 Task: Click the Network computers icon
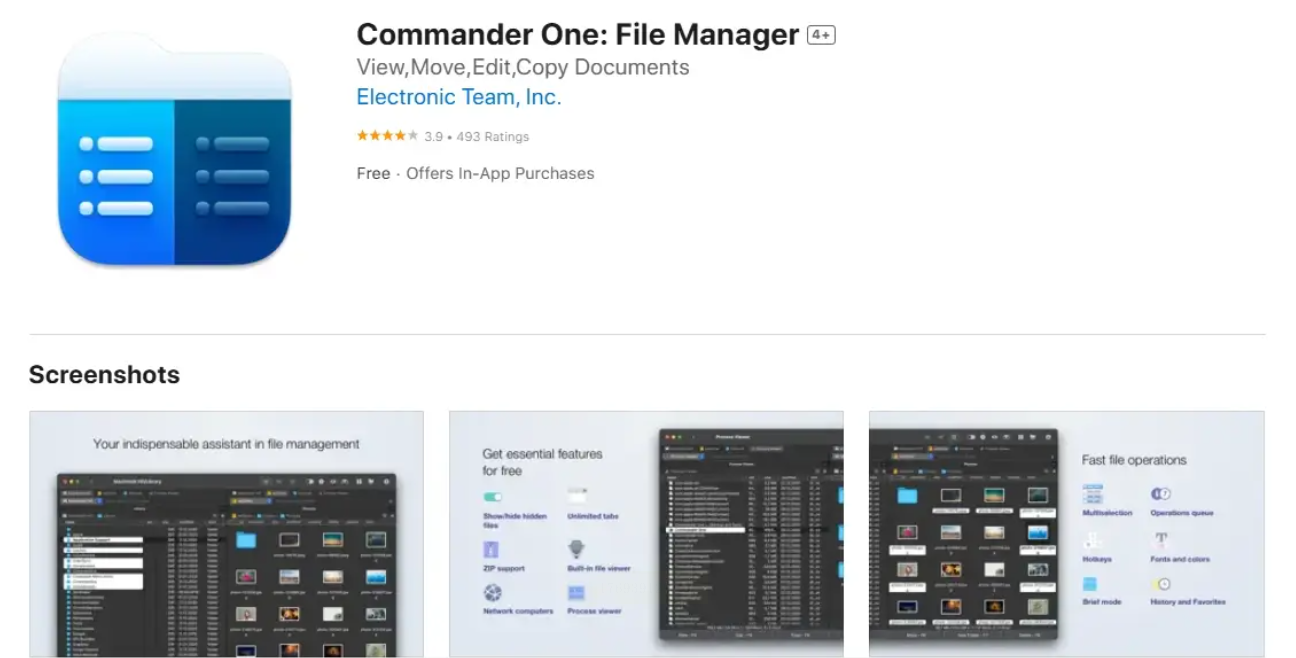492,593
